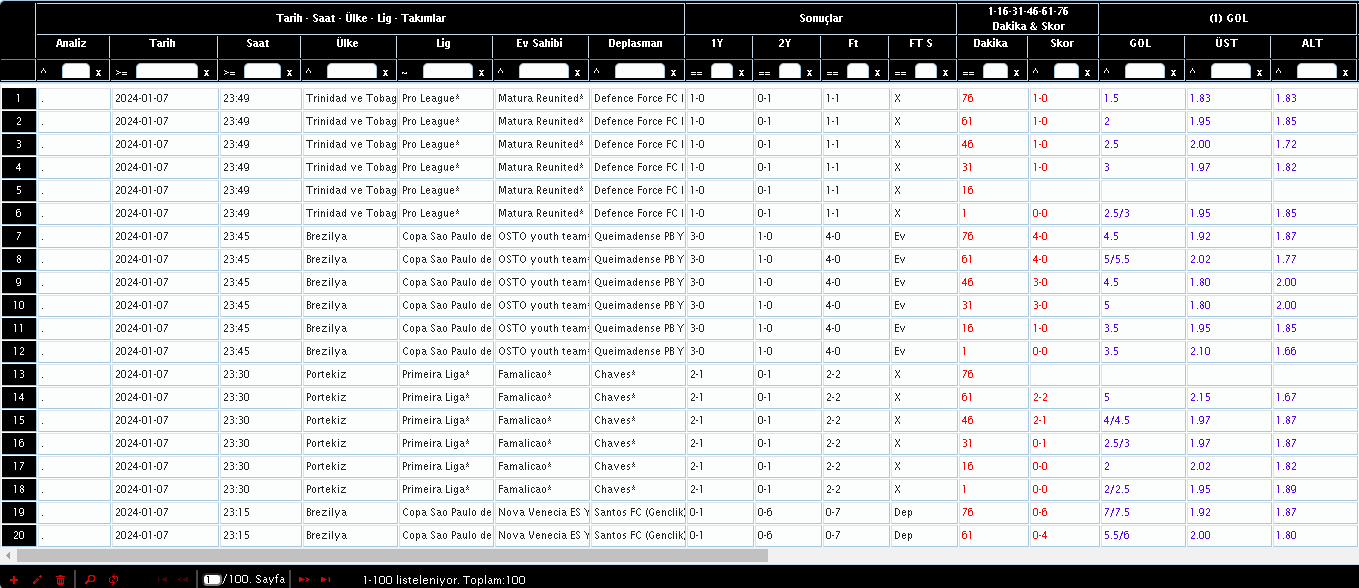Clear the Ev Sahibi filter with its x
1359x588 pixels.
(x=578, y=72)
